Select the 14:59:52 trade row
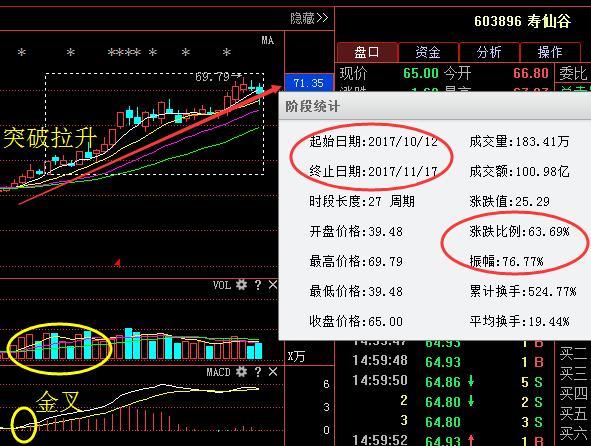Viewport: 591px width, 446px height. point(449,440)
